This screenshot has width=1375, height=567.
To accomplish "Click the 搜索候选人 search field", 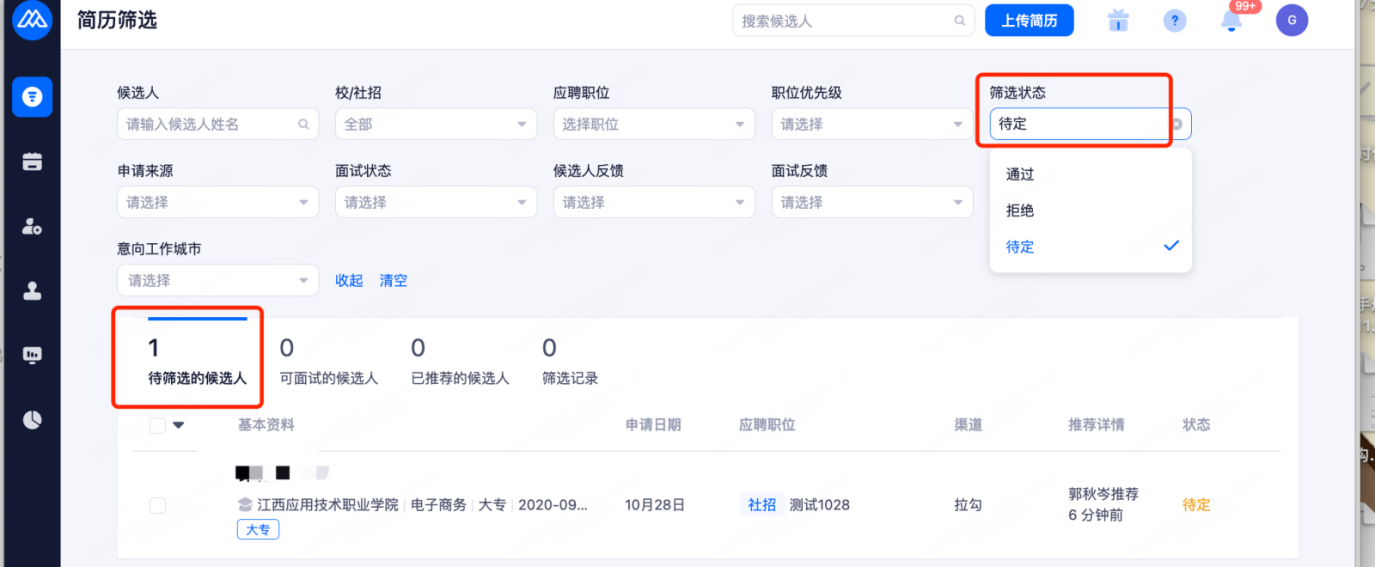I will [x=845, y=21].
